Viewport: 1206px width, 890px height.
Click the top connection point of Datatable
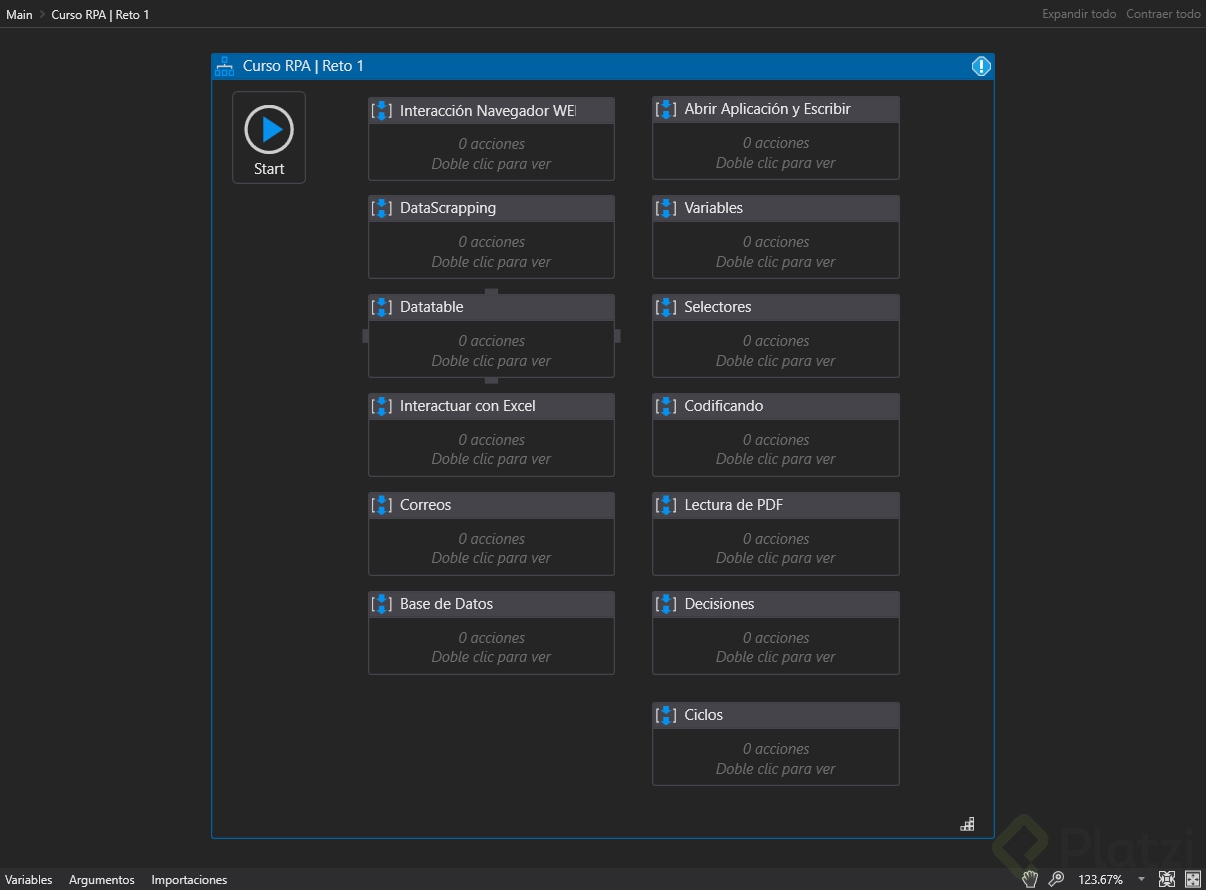tap(491, 291)
